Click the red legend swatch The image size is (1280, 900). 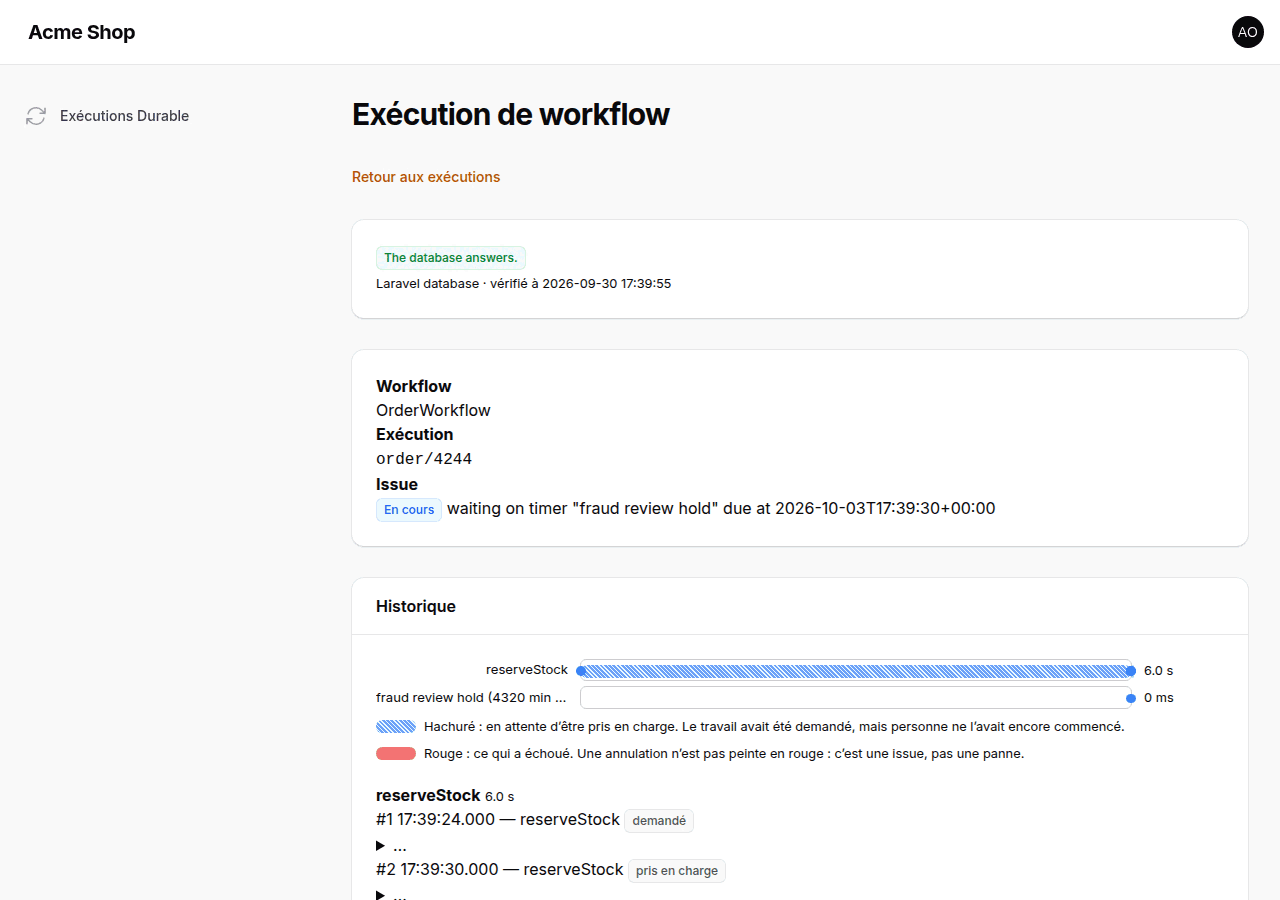coord(396,754)
